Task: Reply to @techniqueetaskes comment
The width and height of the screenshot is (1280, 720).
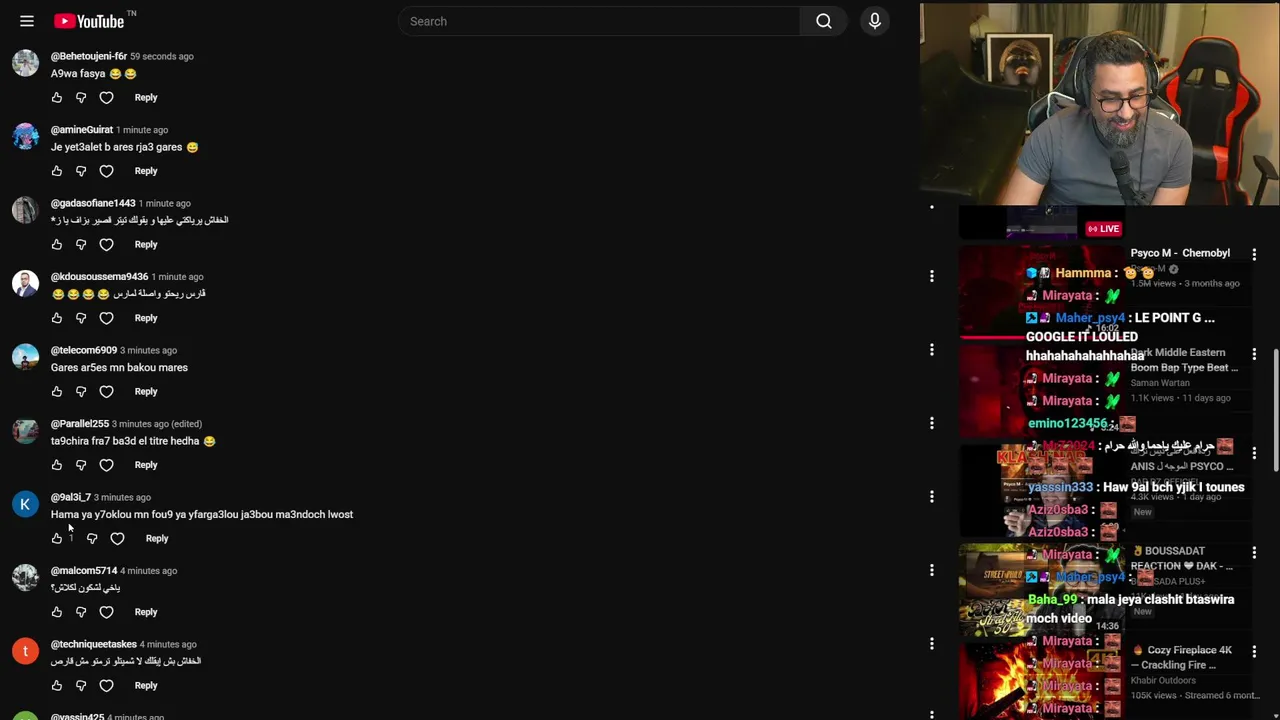Action: click(x=146, y=685)
